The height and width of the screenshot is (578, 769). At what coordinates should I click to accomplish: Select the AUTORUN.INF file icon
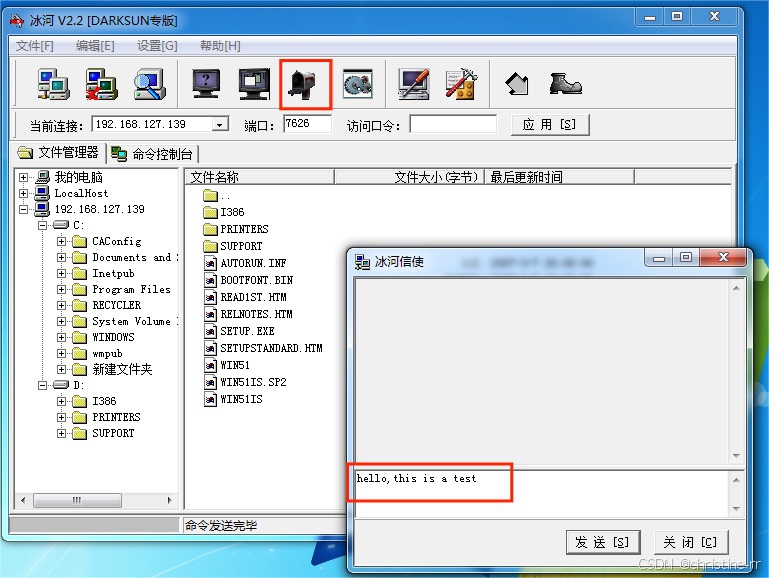click(210, 263)
